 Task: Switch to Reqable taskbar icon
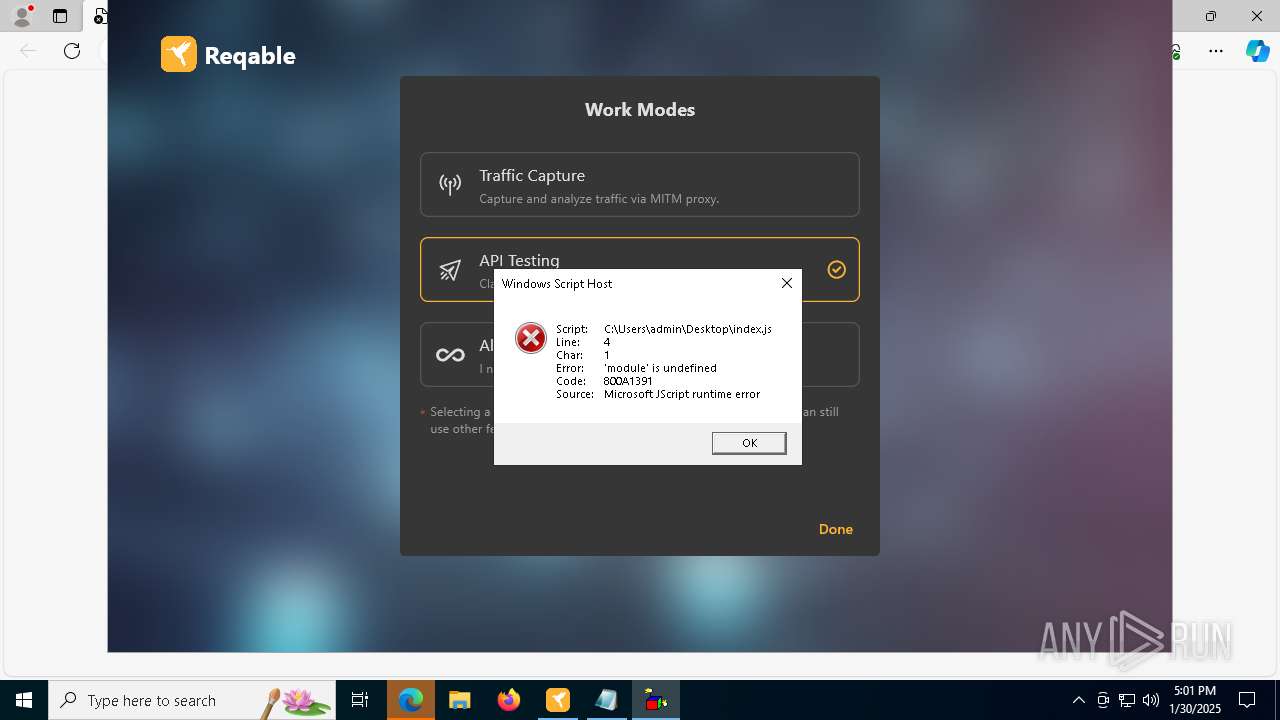[558, 700]
